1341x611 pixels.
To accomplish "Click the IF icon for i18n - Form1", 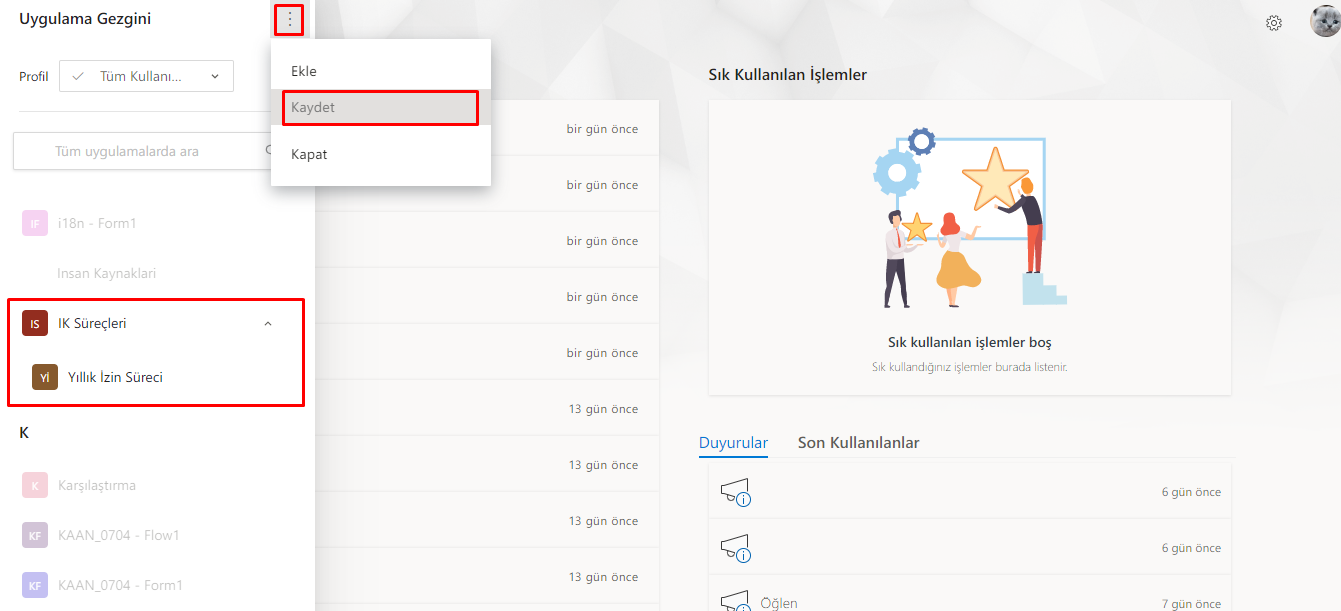I will 35,223.
